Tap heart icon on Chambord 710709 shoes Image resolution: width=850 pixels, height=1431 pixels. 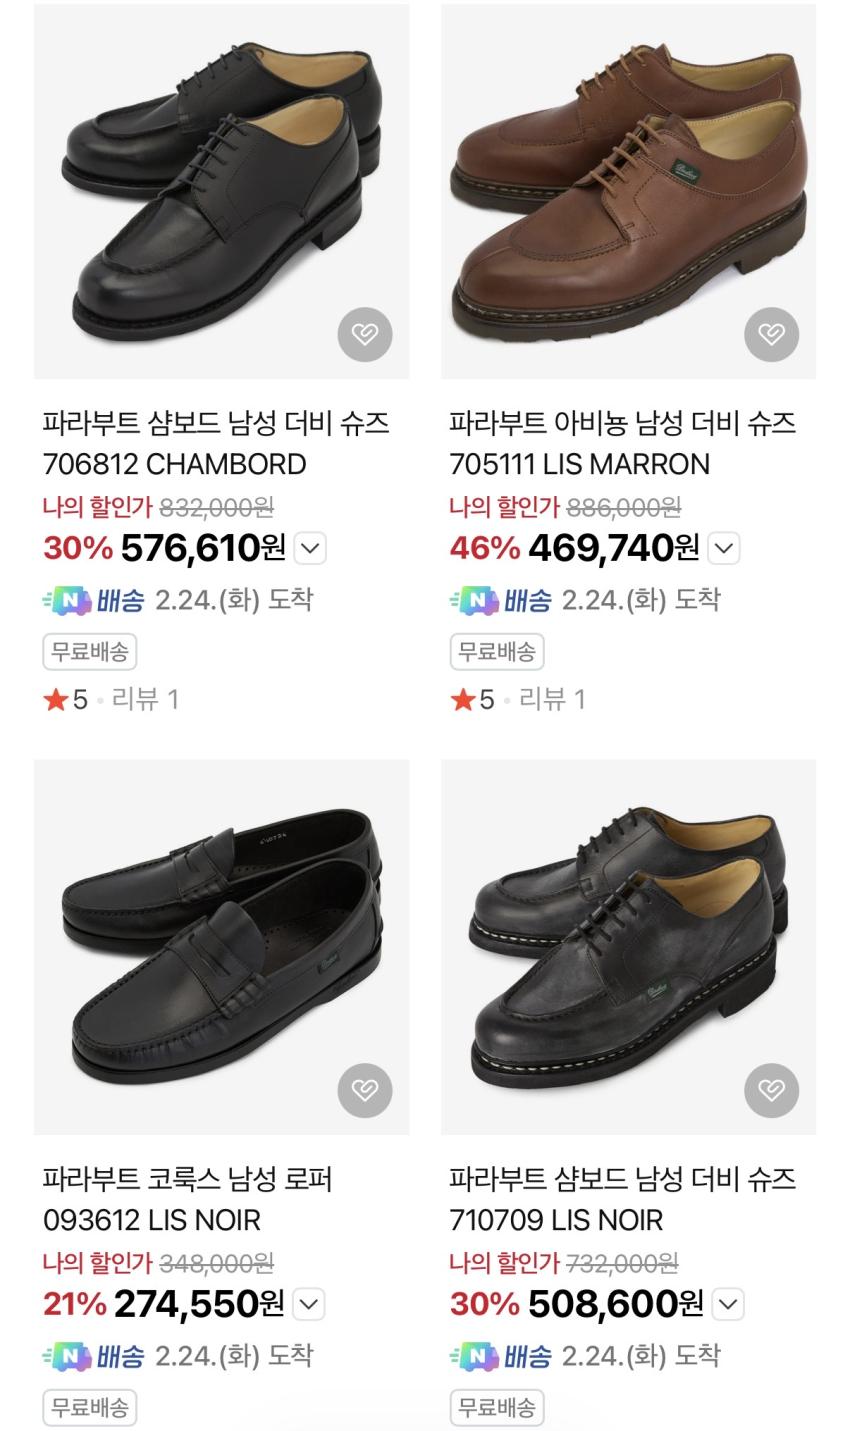(772, 1090)
